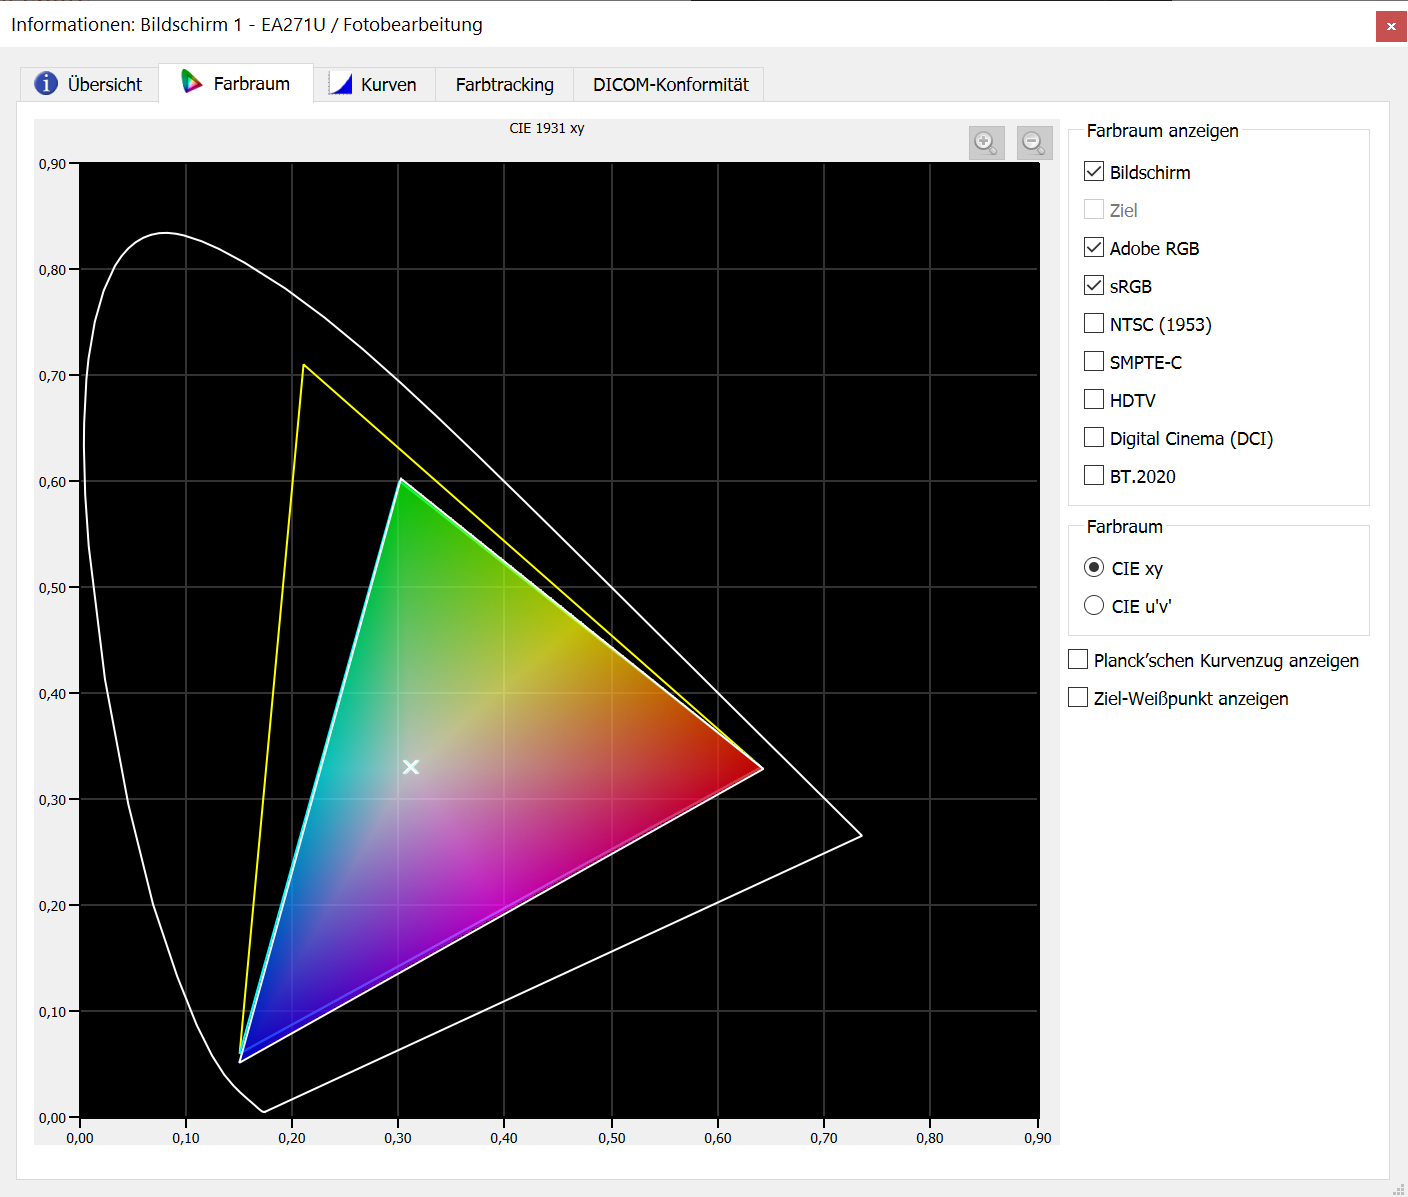Select the Farbraum tab
This screenshot has width=1408, height=1197.
click(236, 84)
